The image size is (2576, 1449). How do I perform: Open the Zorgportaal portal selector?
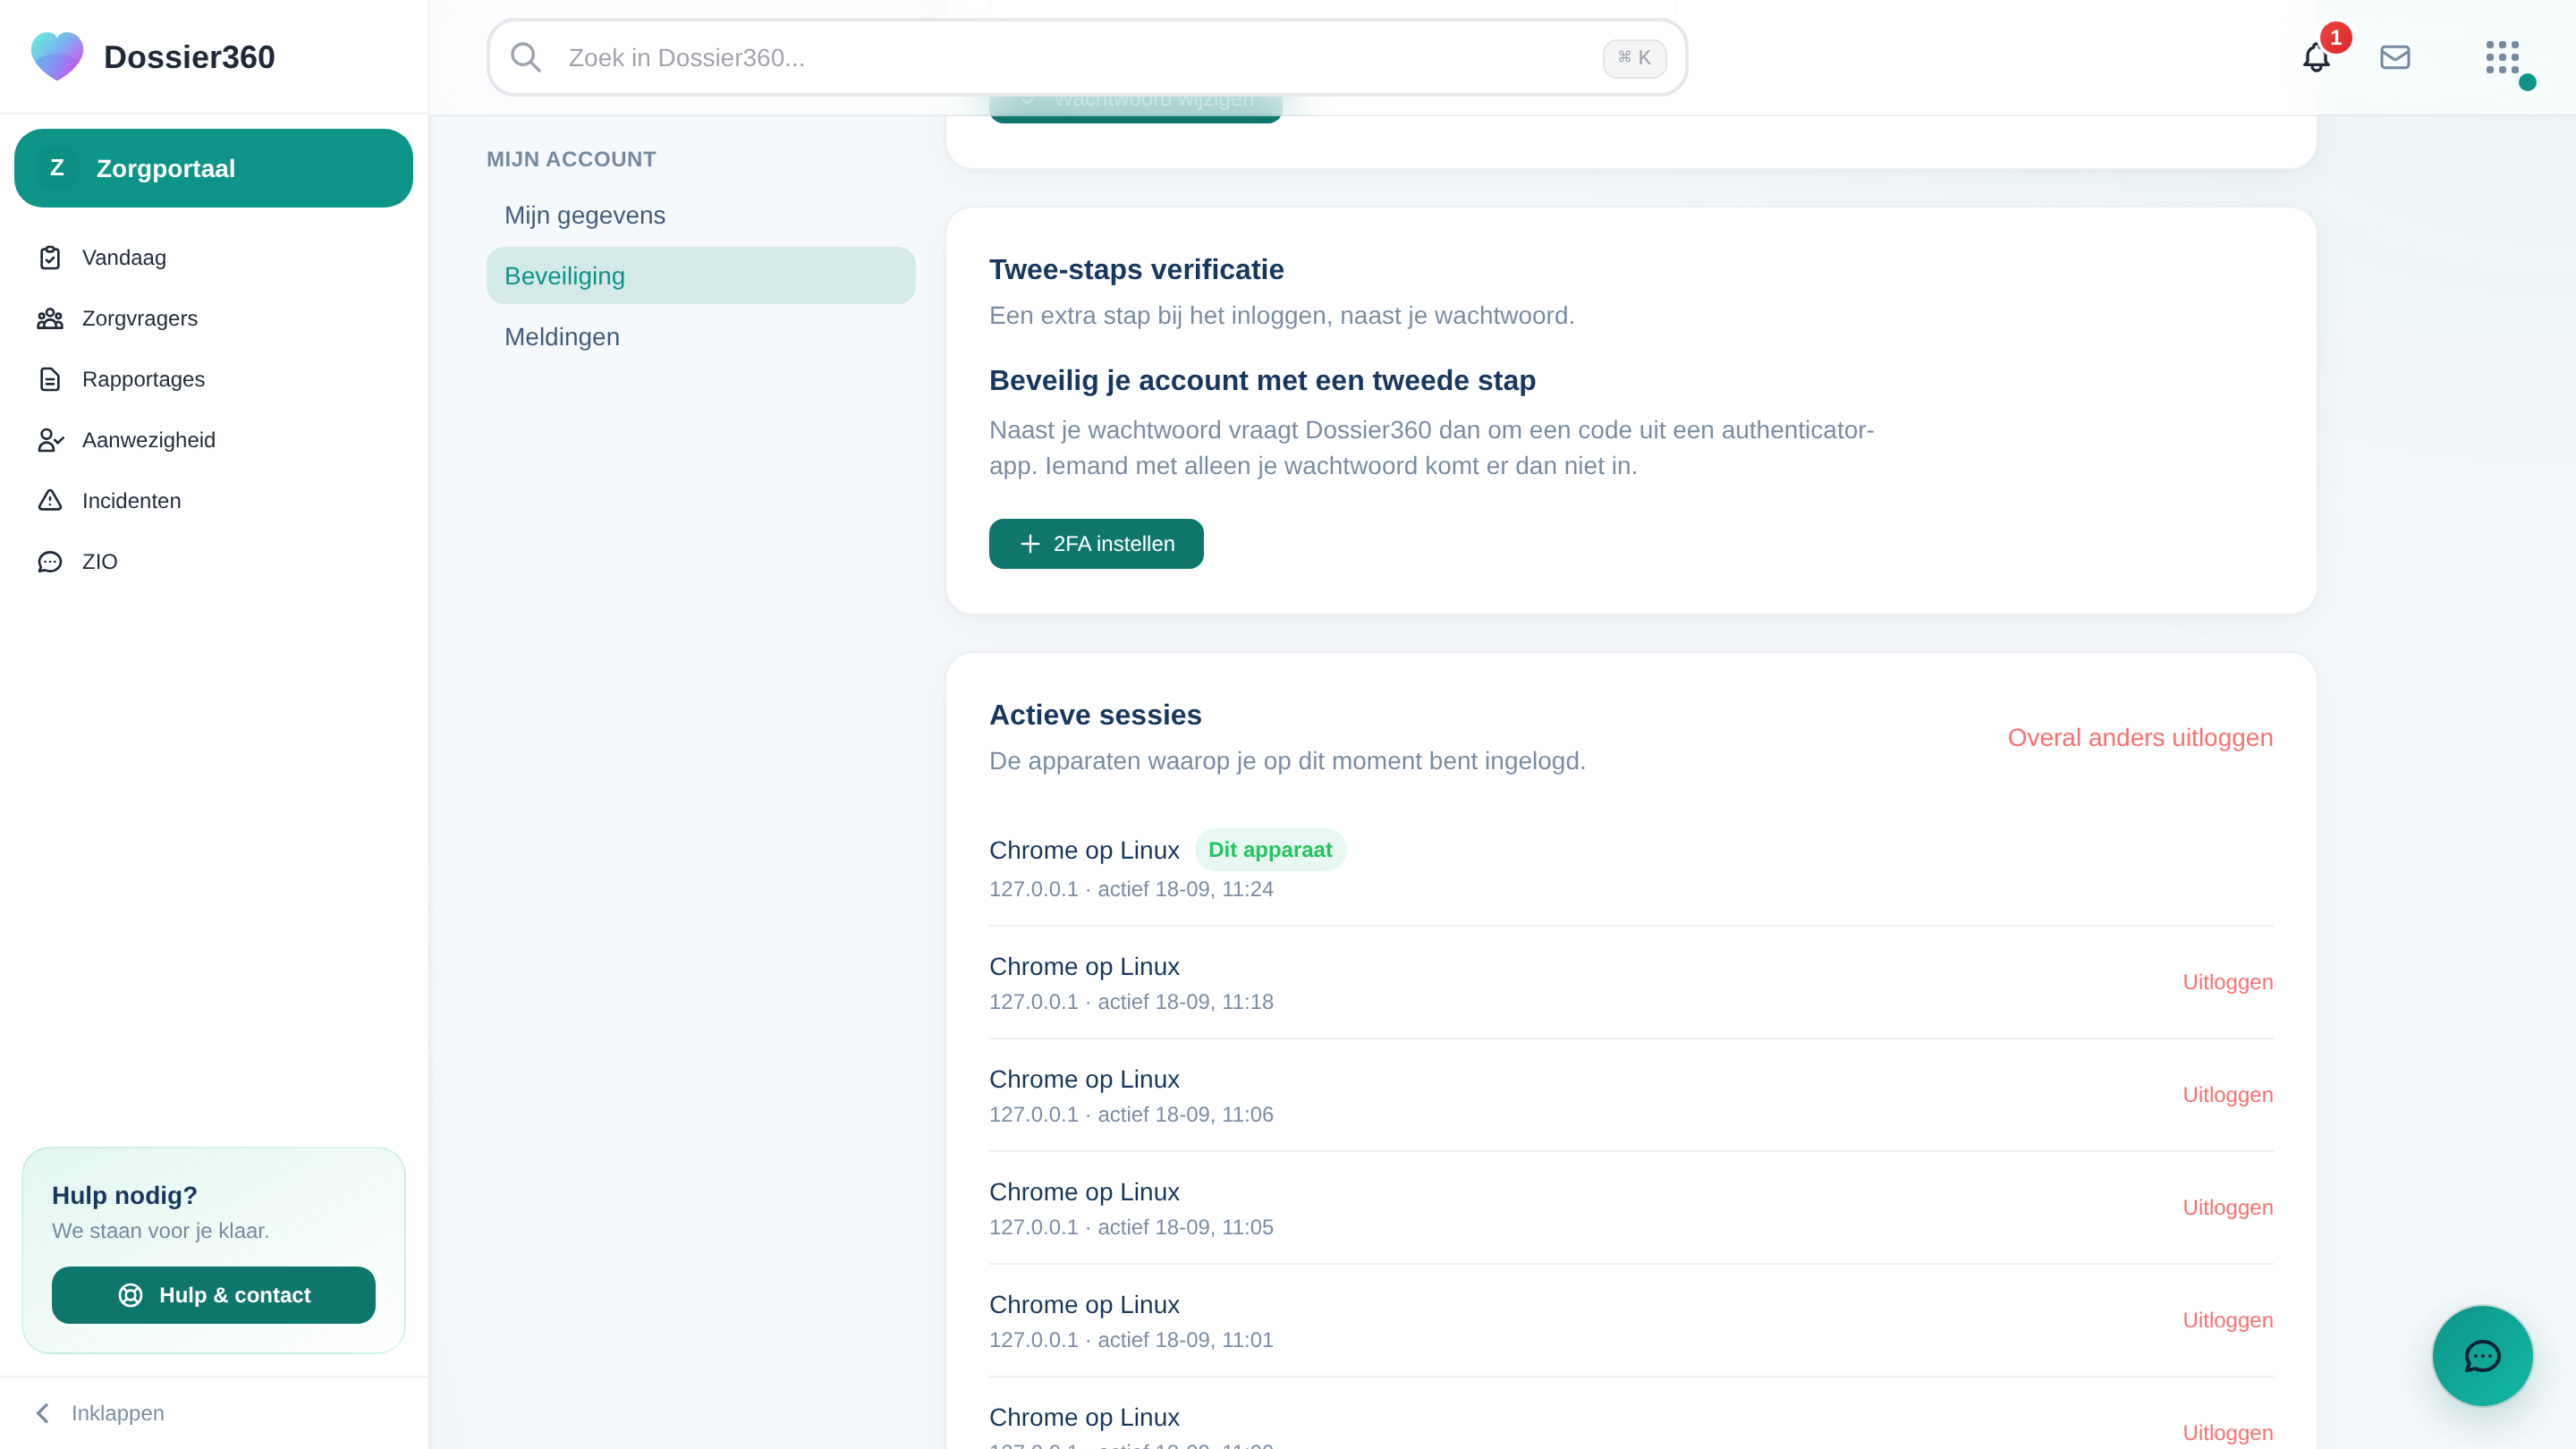(213, 168)
